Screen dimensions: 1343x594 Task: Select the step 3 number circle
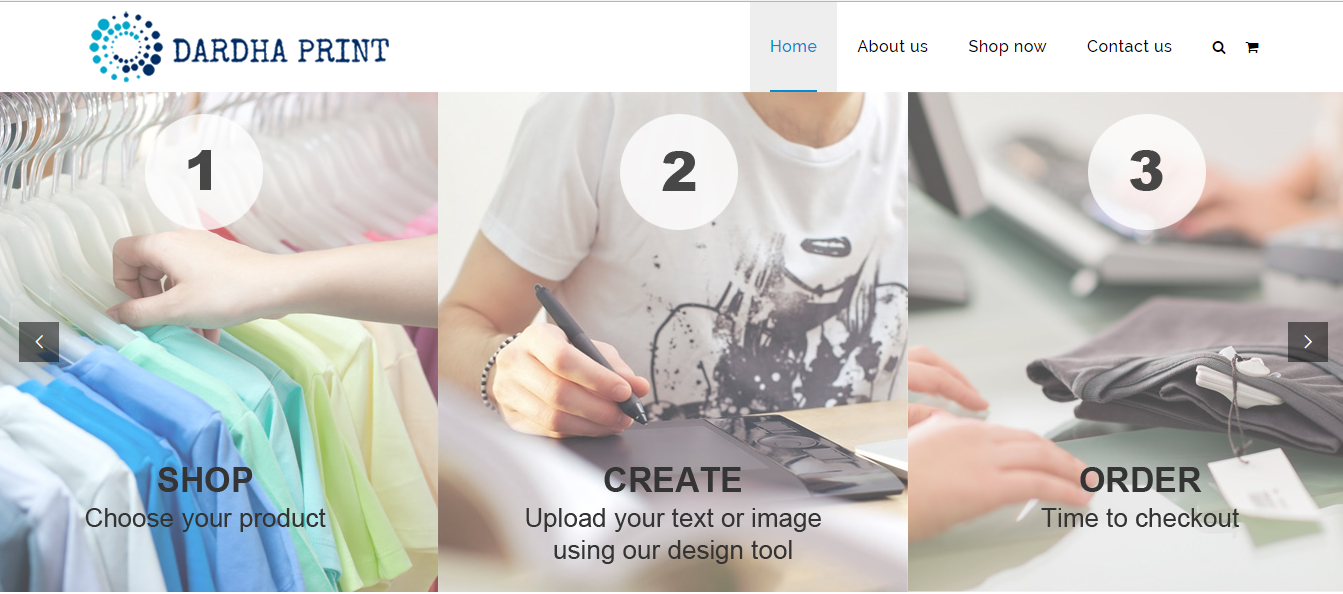[1146, 172]
